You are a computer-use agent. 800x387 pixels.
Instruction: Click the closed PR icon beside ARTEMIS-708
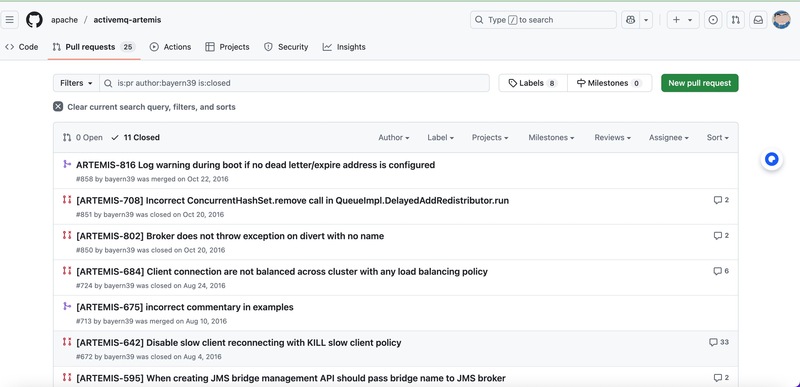(x=67, y=200)
